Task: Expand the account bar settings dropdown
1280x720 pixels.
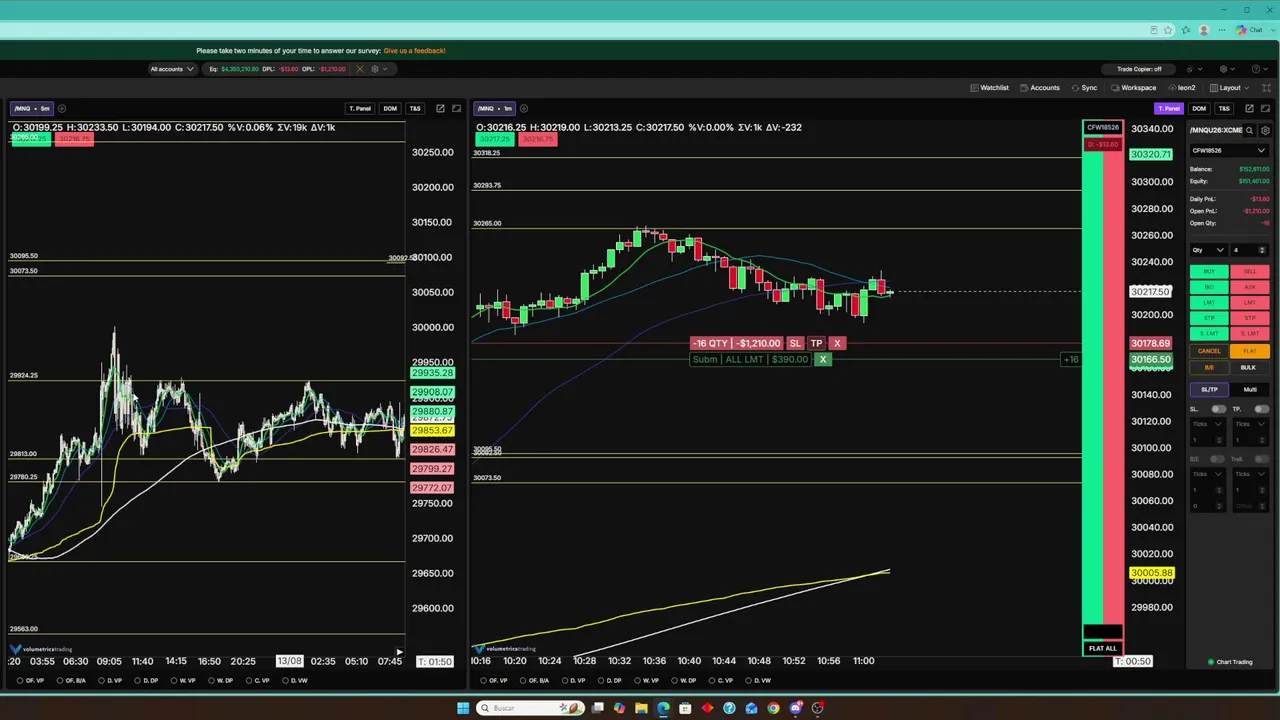Action: click(379, 69)
